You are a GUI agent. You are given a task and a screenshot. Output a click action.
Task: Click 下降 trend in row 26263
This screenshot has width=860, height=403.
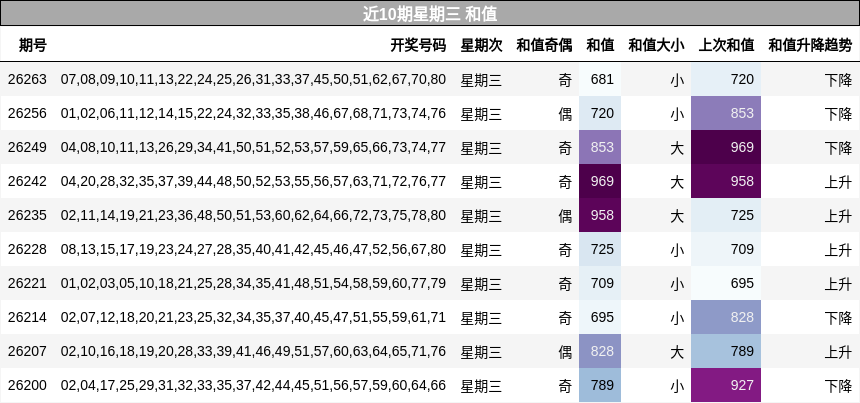click(x=839, y=80)
